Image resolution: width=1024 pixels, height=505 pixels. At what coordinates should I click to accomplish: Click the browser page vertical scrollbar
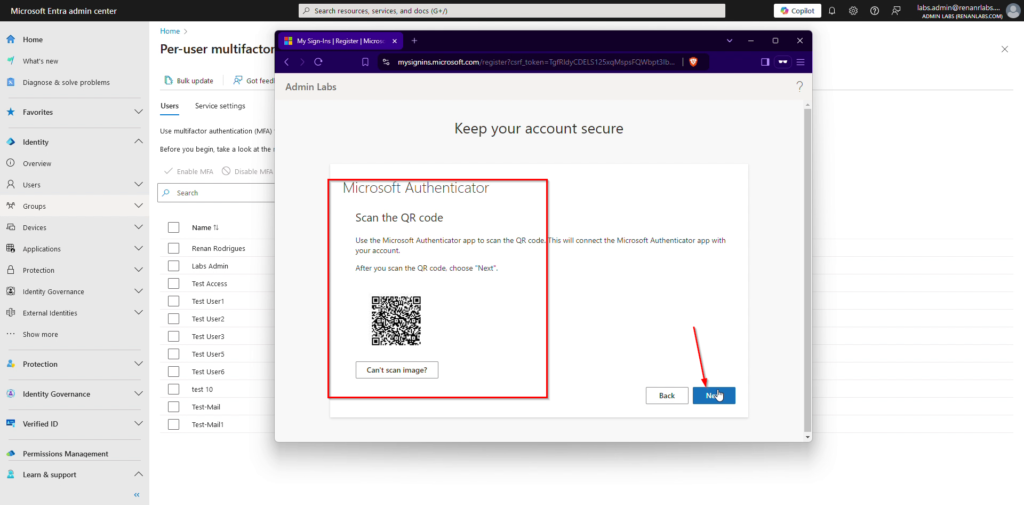click(807, 271)
